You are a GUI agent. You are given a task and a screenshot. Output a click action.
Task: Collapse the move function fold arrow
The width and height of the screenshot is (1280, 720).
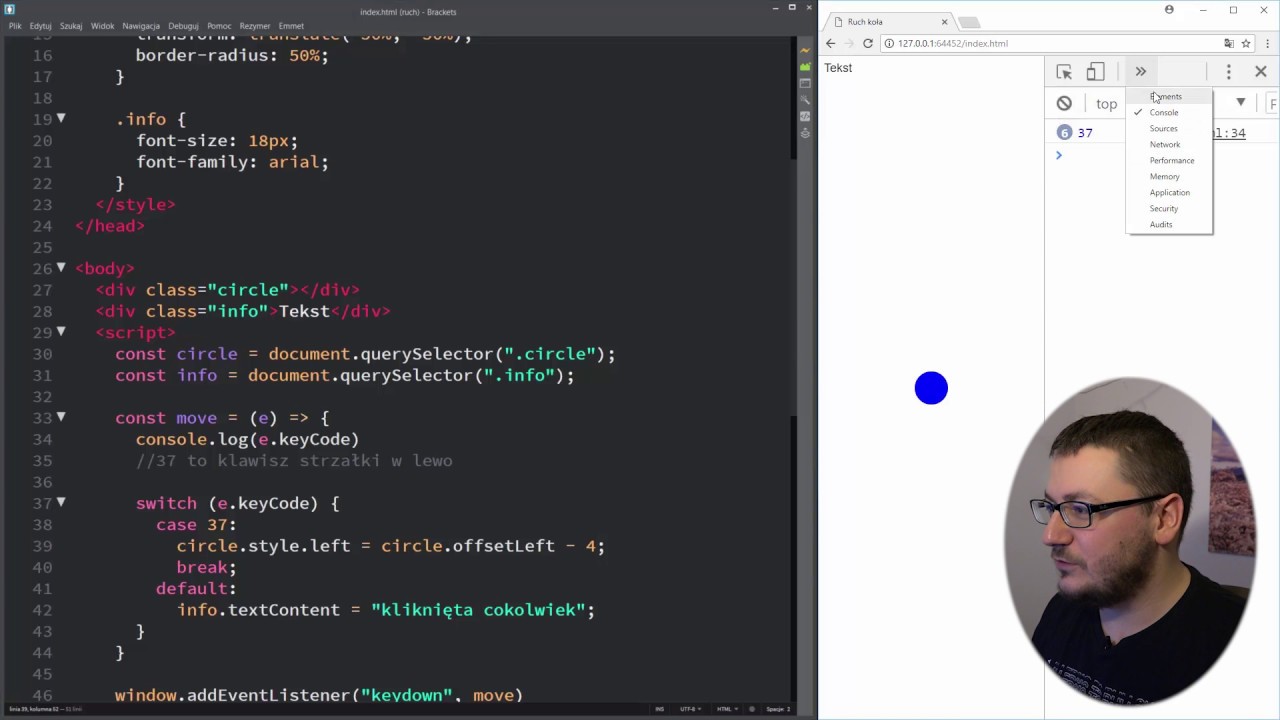pos(61,416)
